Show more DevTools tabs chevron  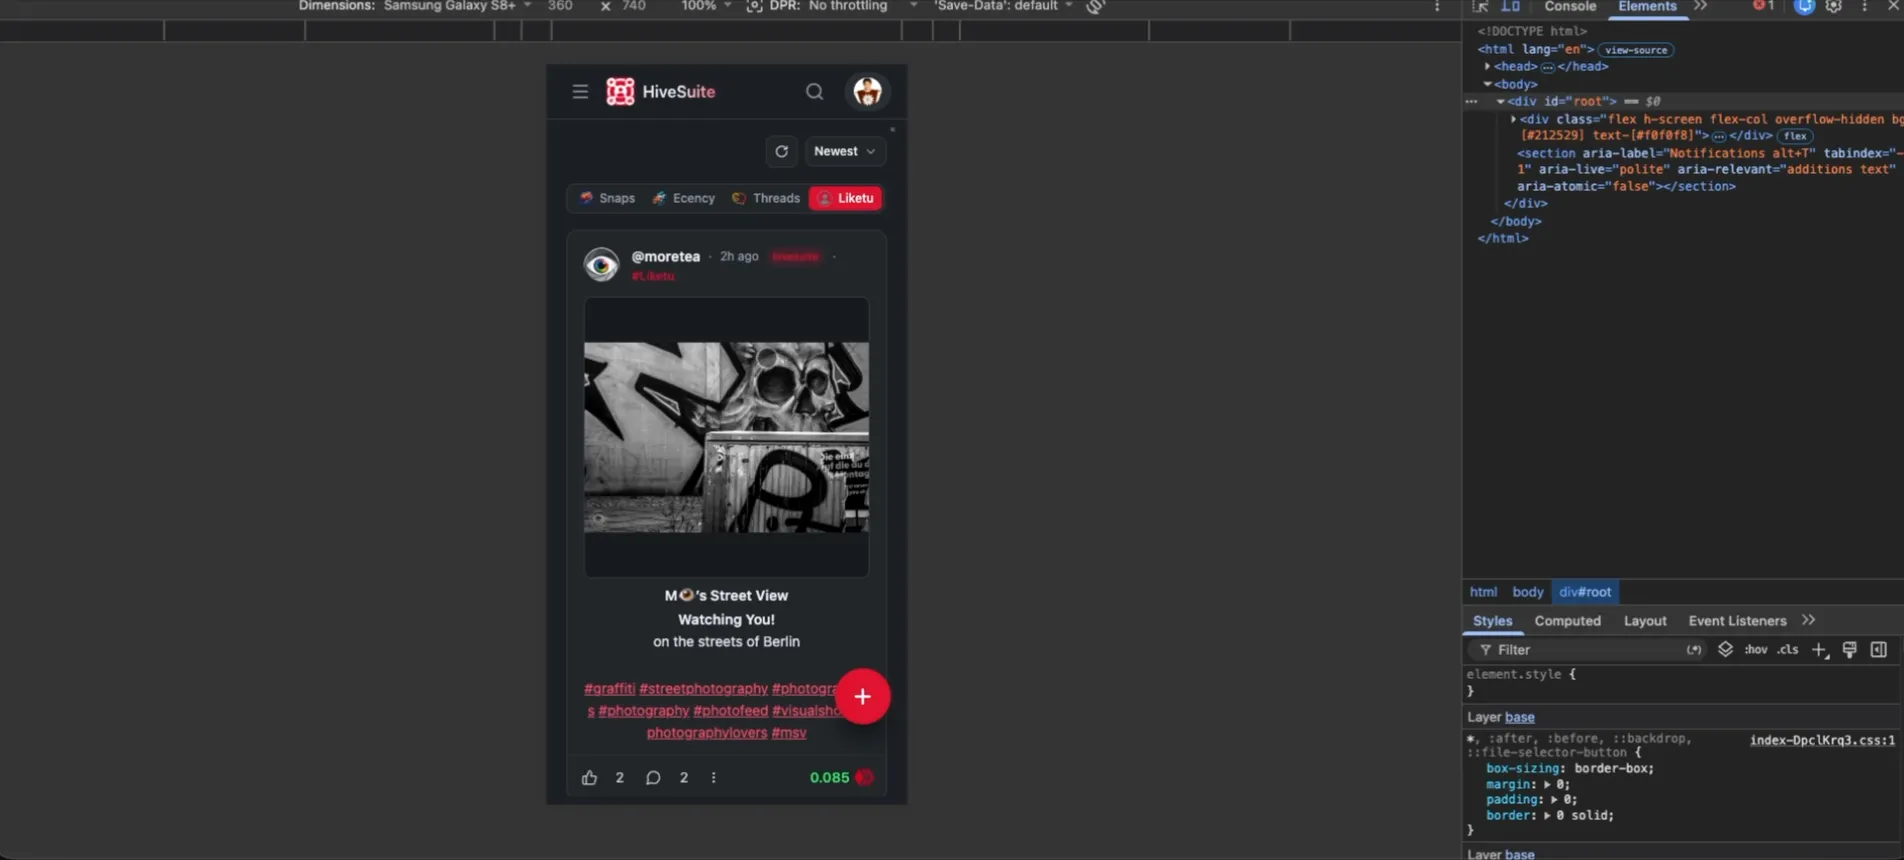coord(1701,6)
